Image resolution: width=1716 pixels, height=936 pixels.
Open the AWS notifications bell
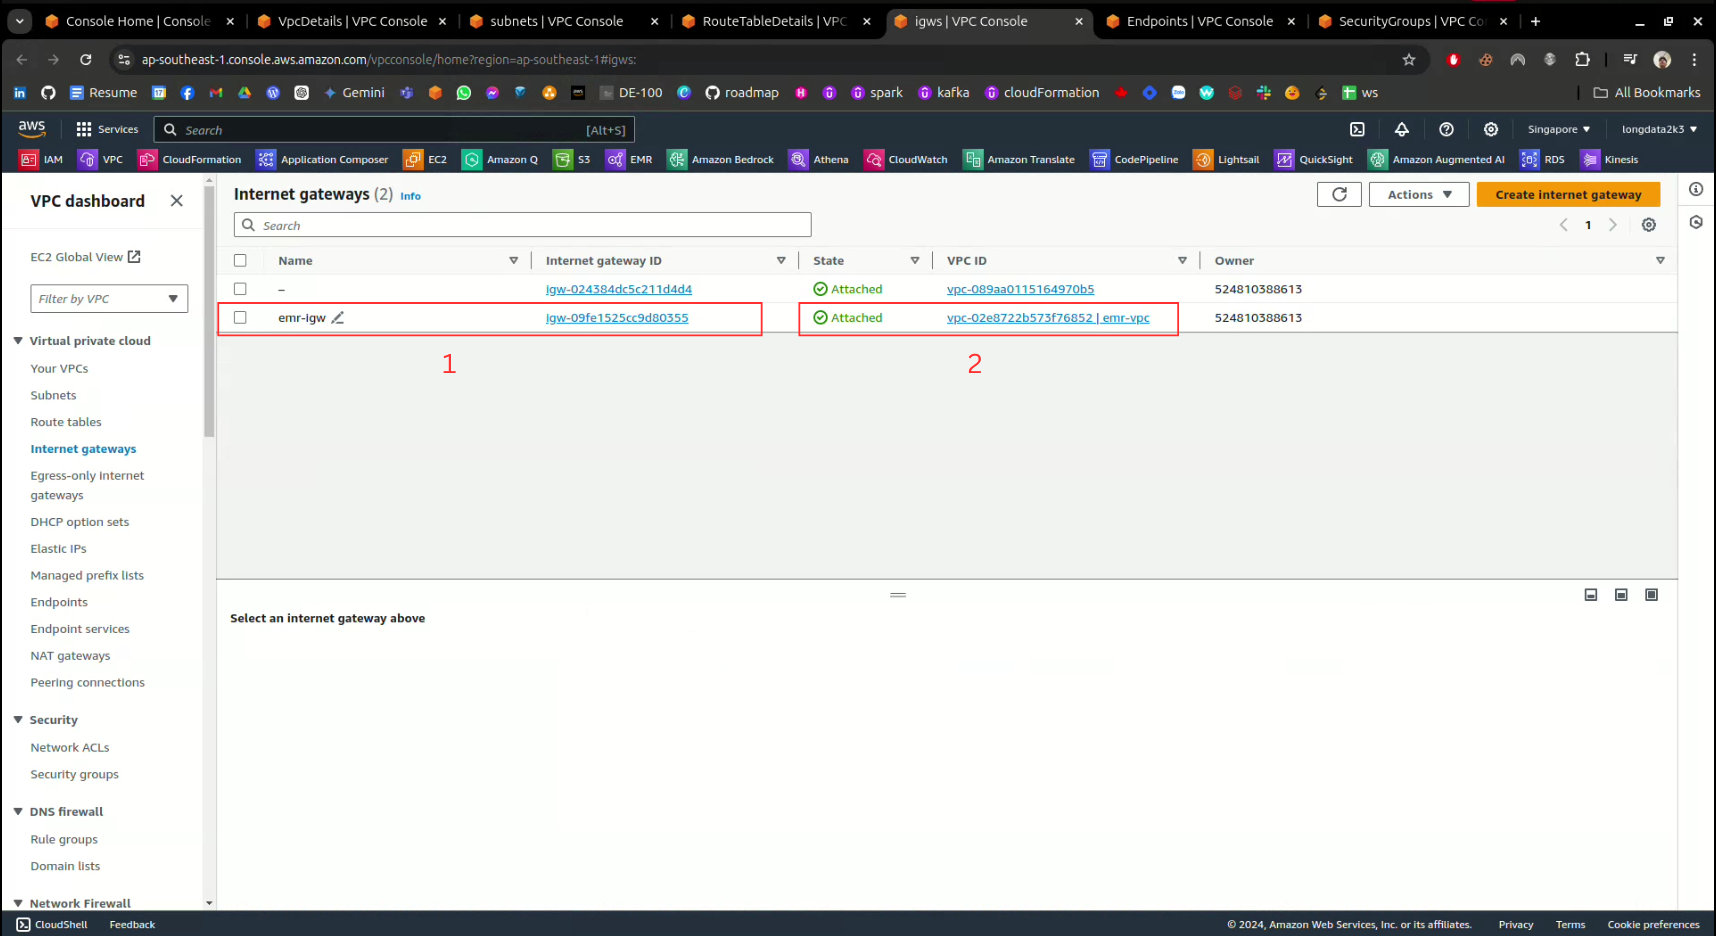(x=1402, y=129)
